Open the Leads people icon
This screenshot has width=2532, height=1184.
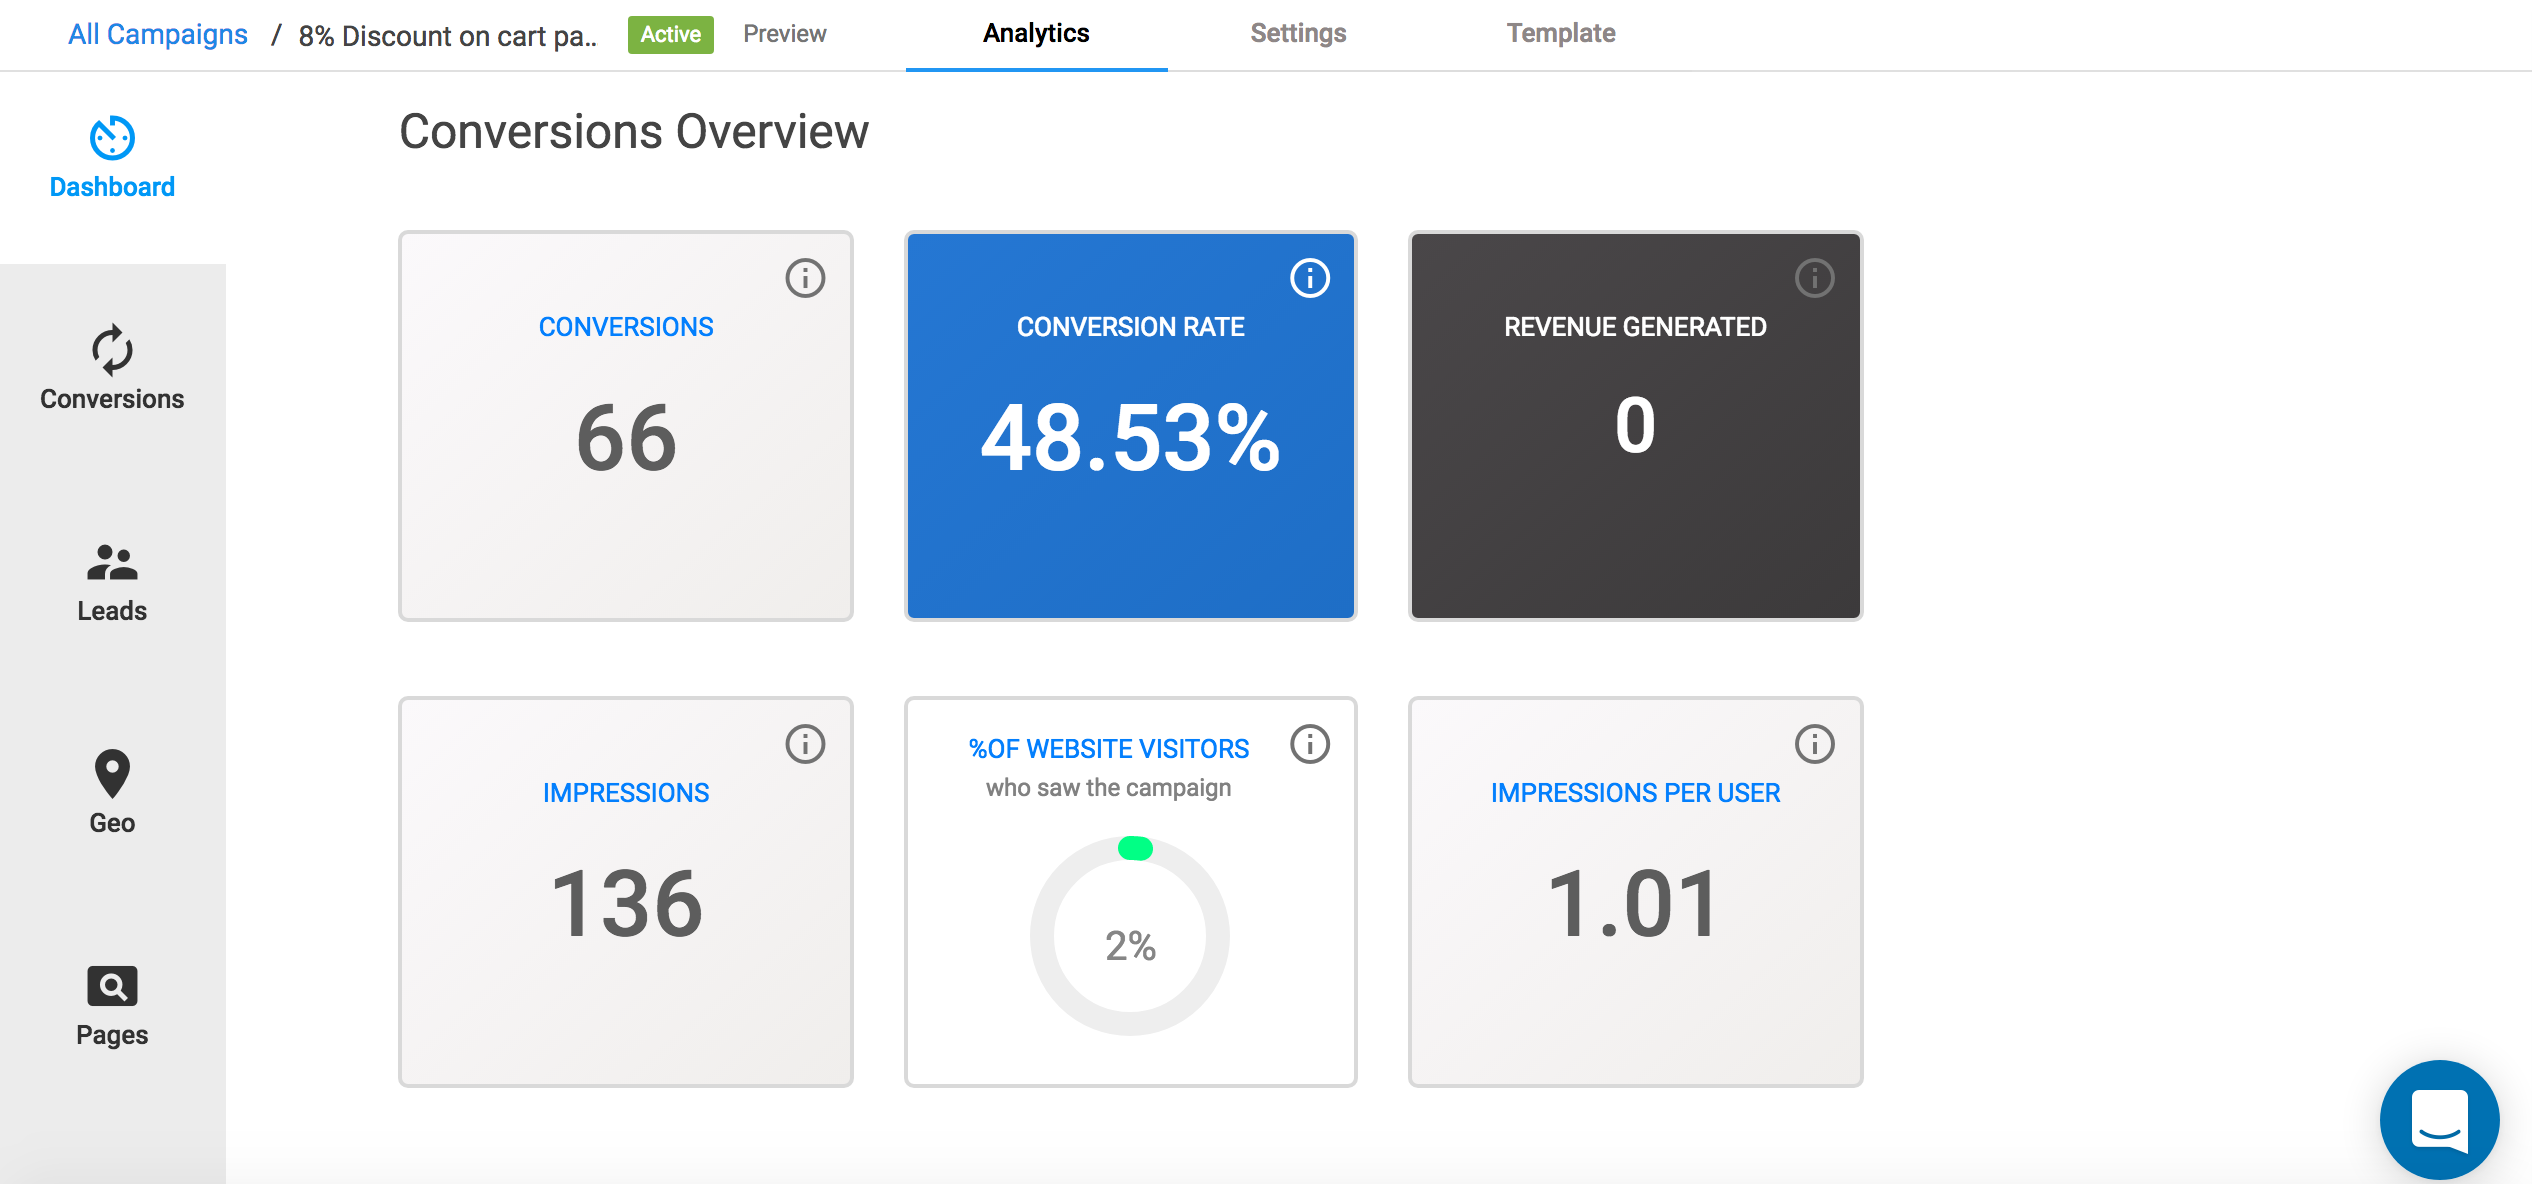pyautogui.click(x=112, y=562)
